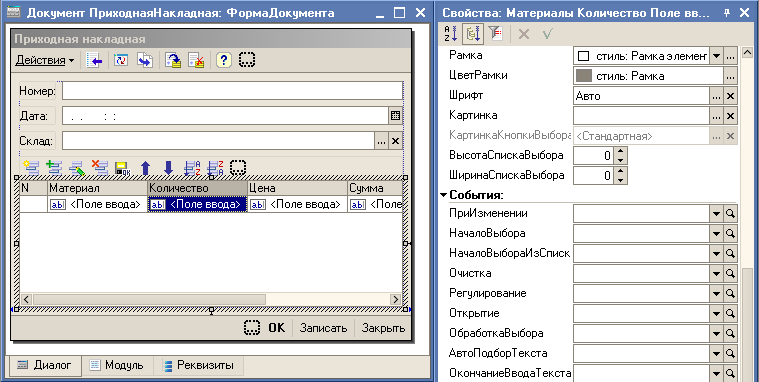This screenshot has width=759, height=382.
Task: Click the edit row icon with pencil
Action: click(x=76, y=168)
